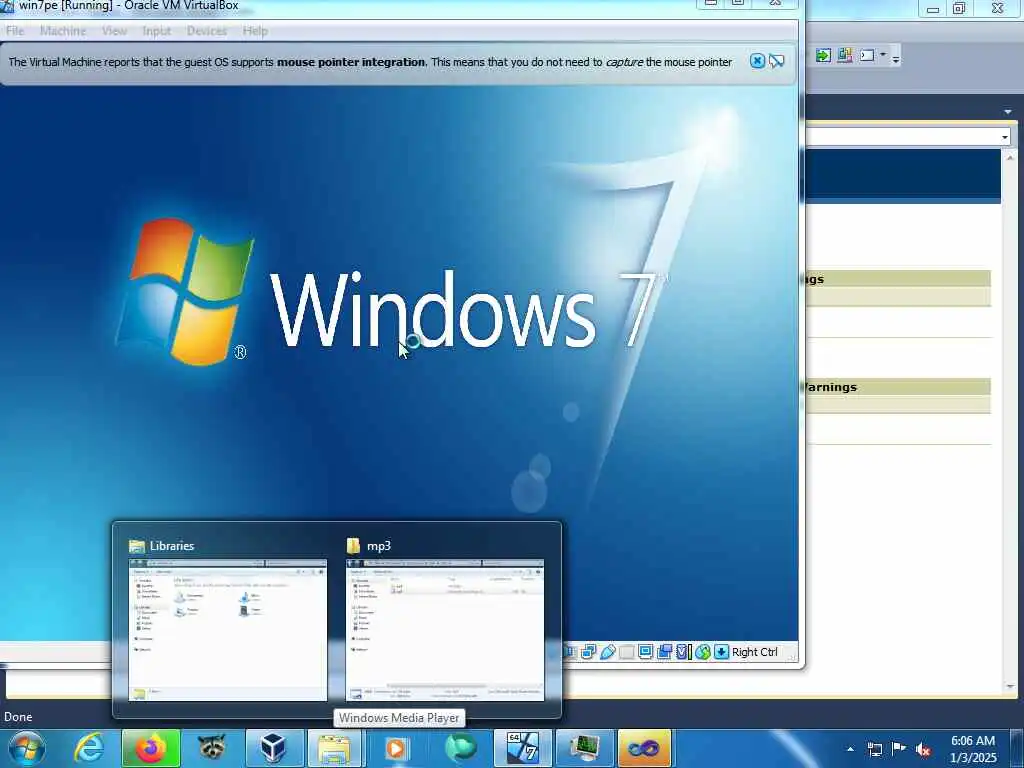The height and width of the screenshot is (768, 1024).
Task: Expand the toolbar overflow options arrow
Action: (896, 59)
